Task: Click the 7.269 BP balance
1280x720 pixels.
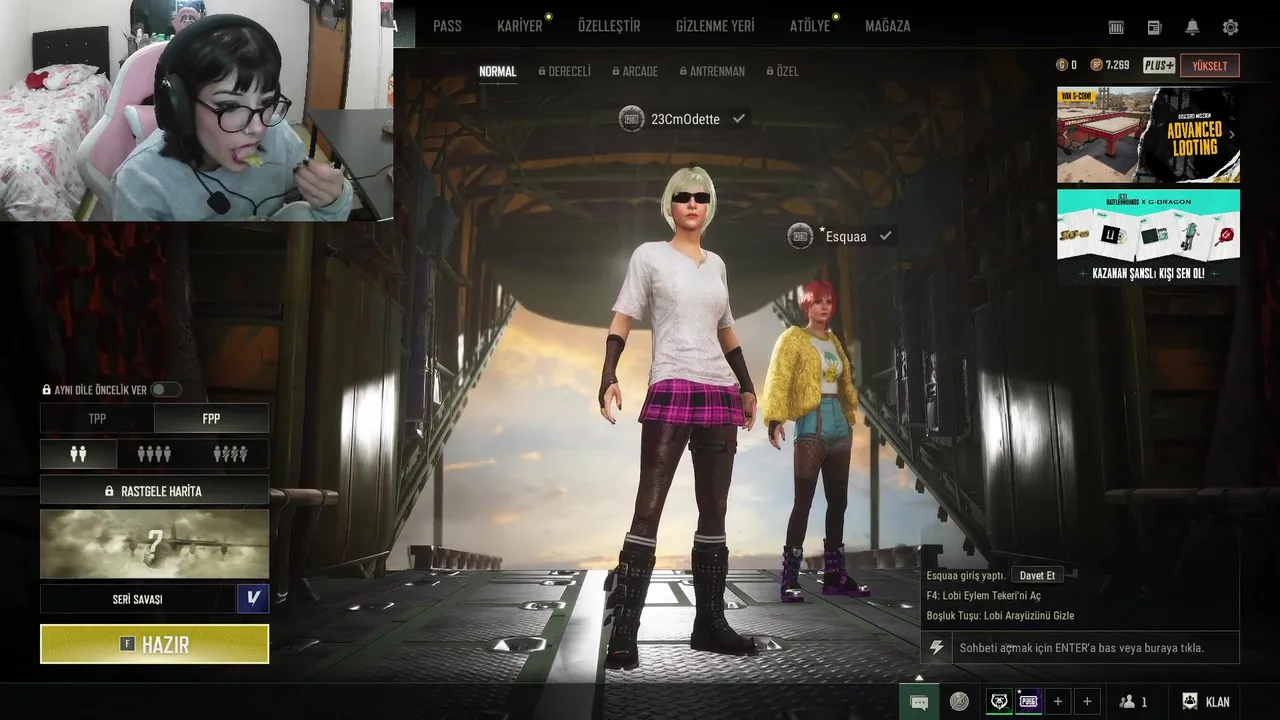Action: point(1117,65)
